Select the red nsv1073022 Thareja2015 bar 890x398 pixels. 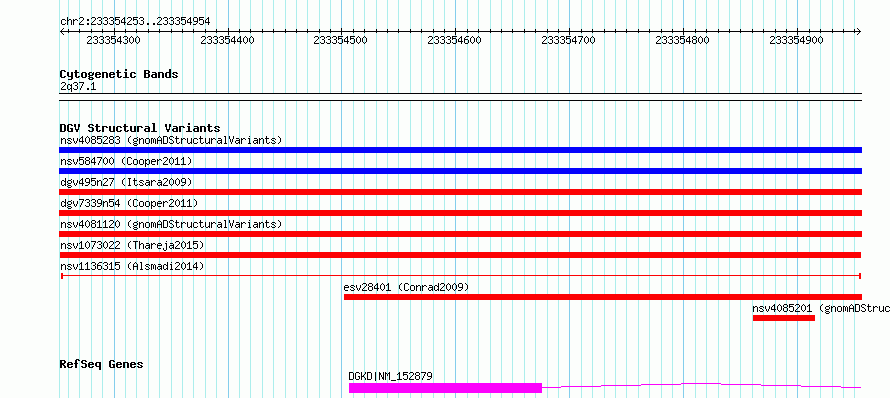click(460, 255)
